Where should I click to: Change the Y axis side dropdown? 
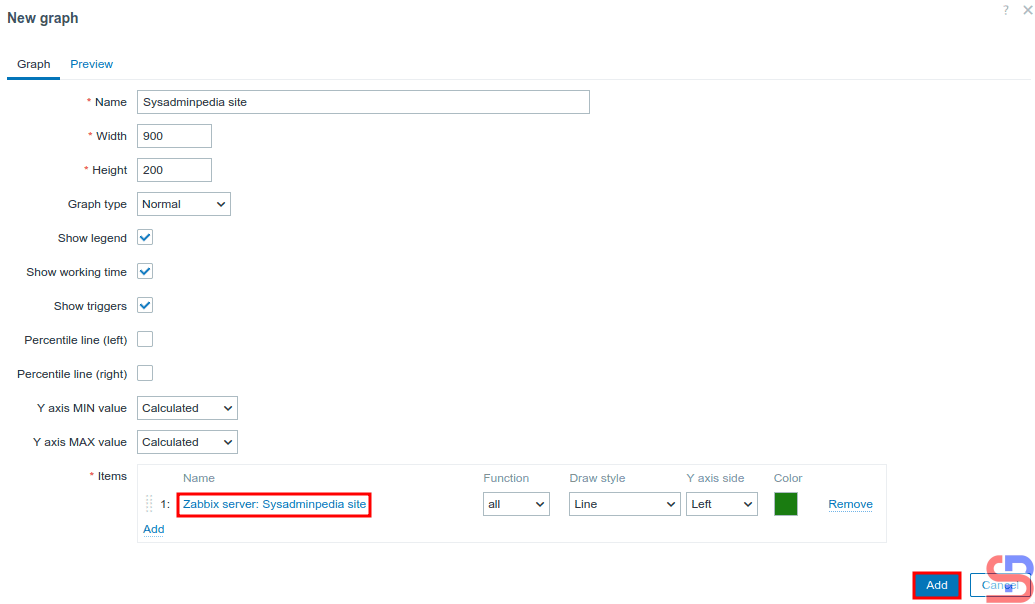721,504
